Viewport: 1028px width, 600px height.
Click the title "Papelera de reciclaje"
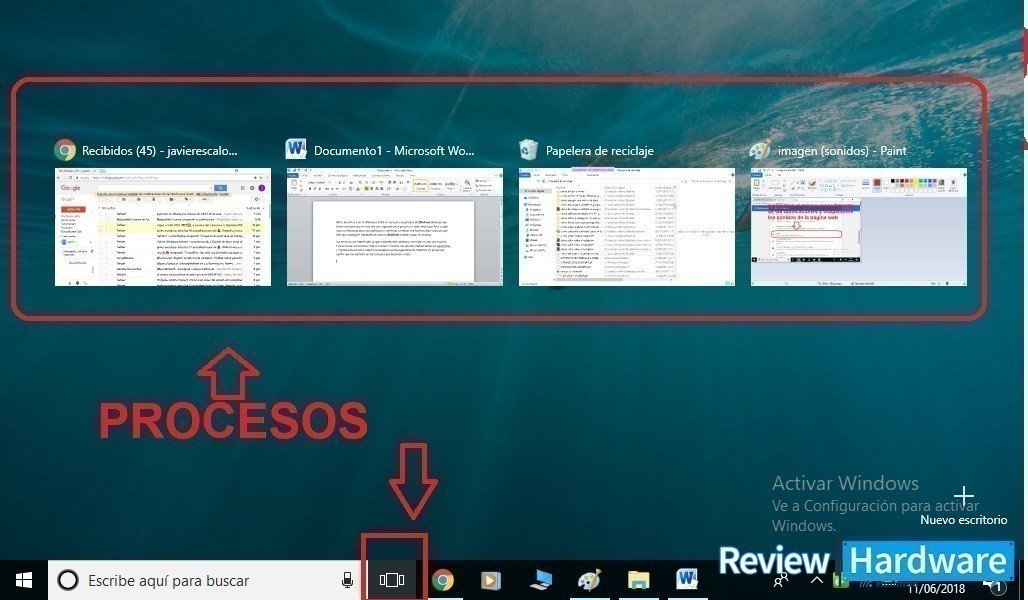(x=600, y=151)
